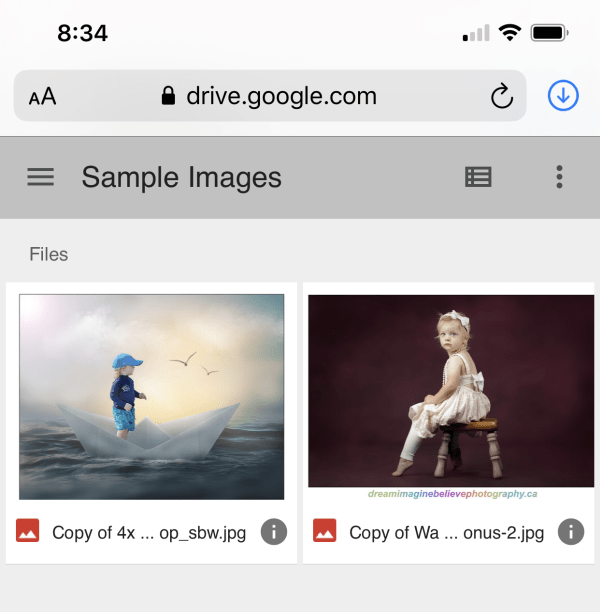
Task: Switch to list view layout
Action: (x=478, y=177)
